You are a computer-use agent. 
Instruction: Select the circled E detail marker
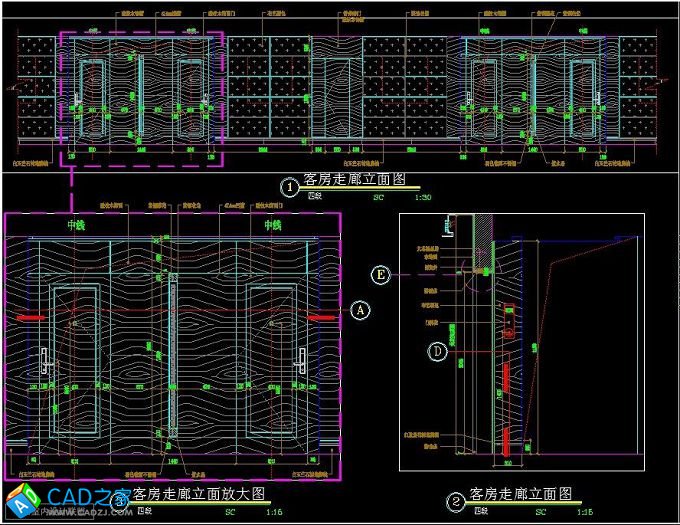point(380,272)
